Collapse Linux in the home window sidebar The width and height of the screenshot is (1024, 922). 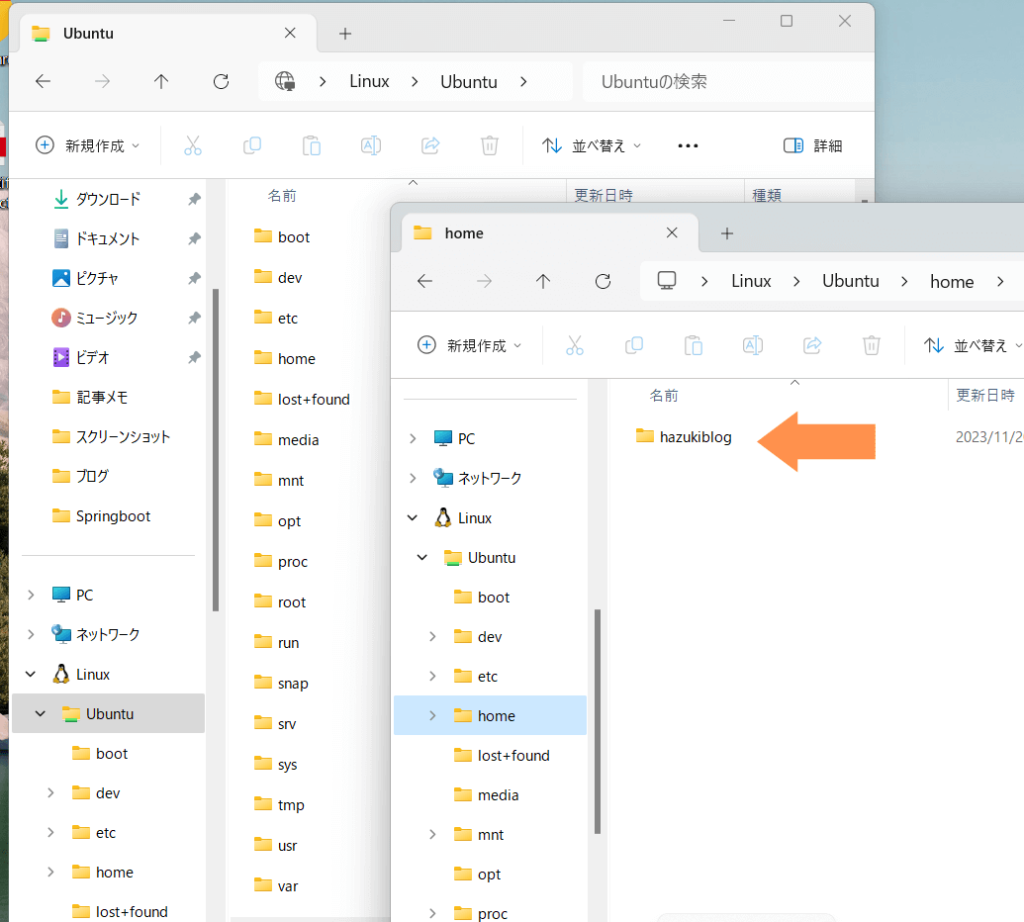[x=413, y=518]
